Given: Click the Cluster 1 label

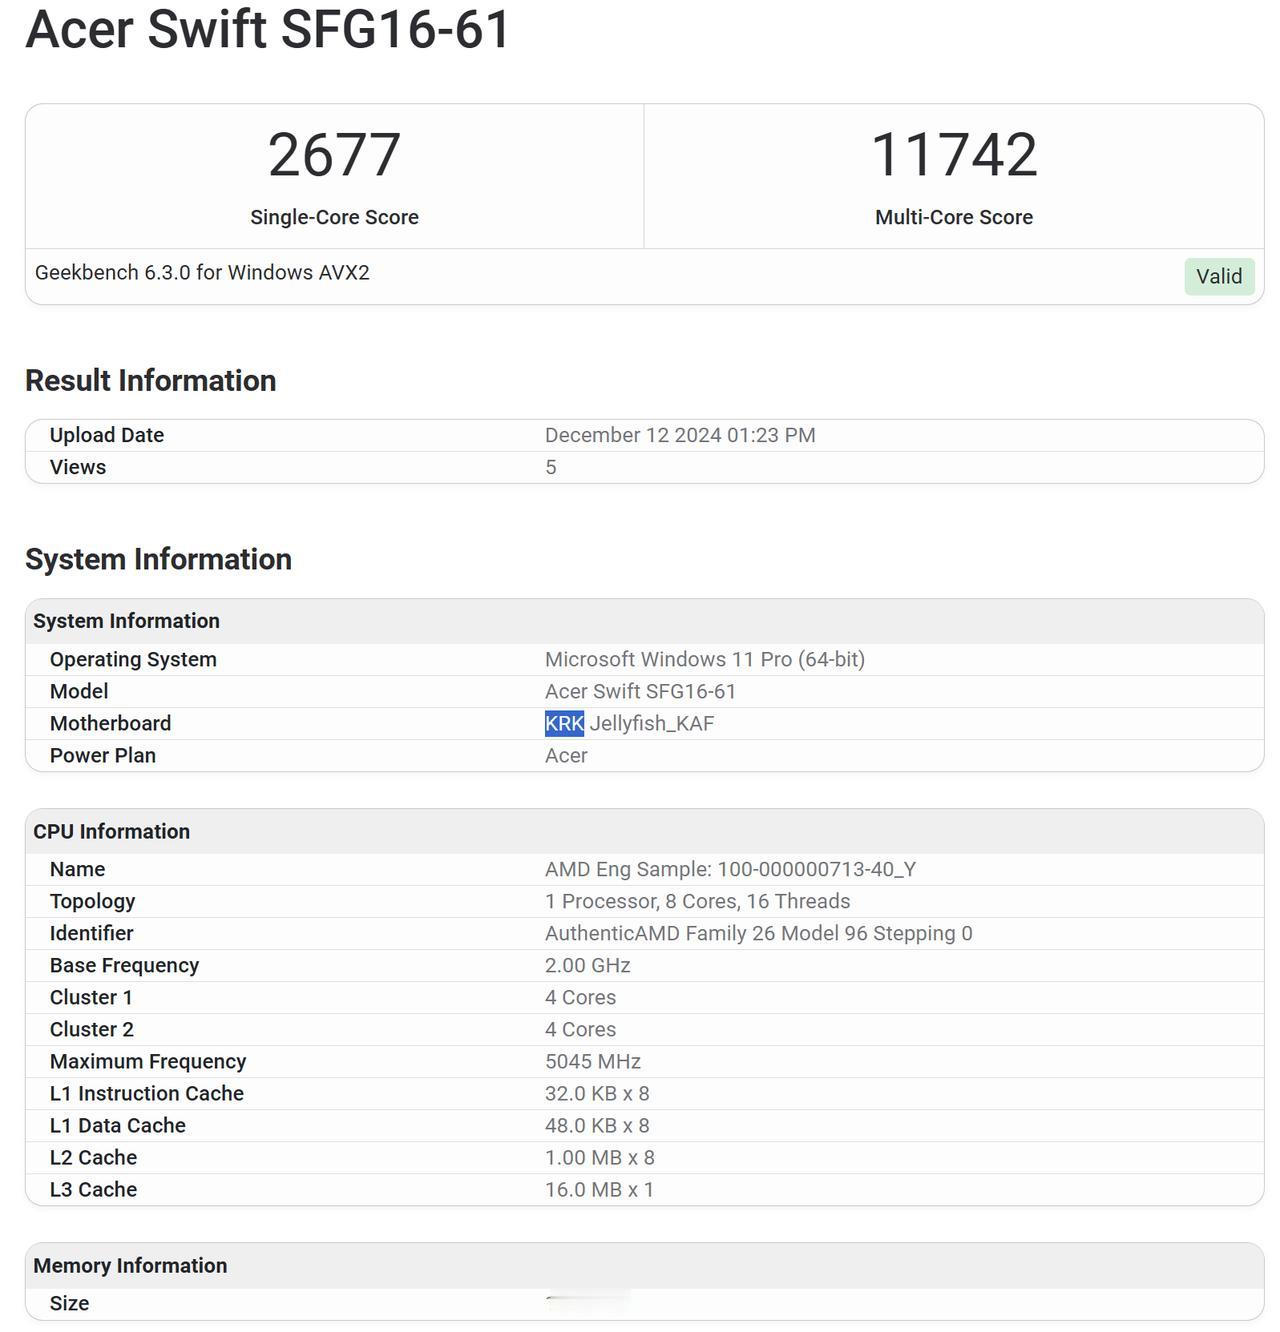Looking at the screenshot, I should point(91,997).
